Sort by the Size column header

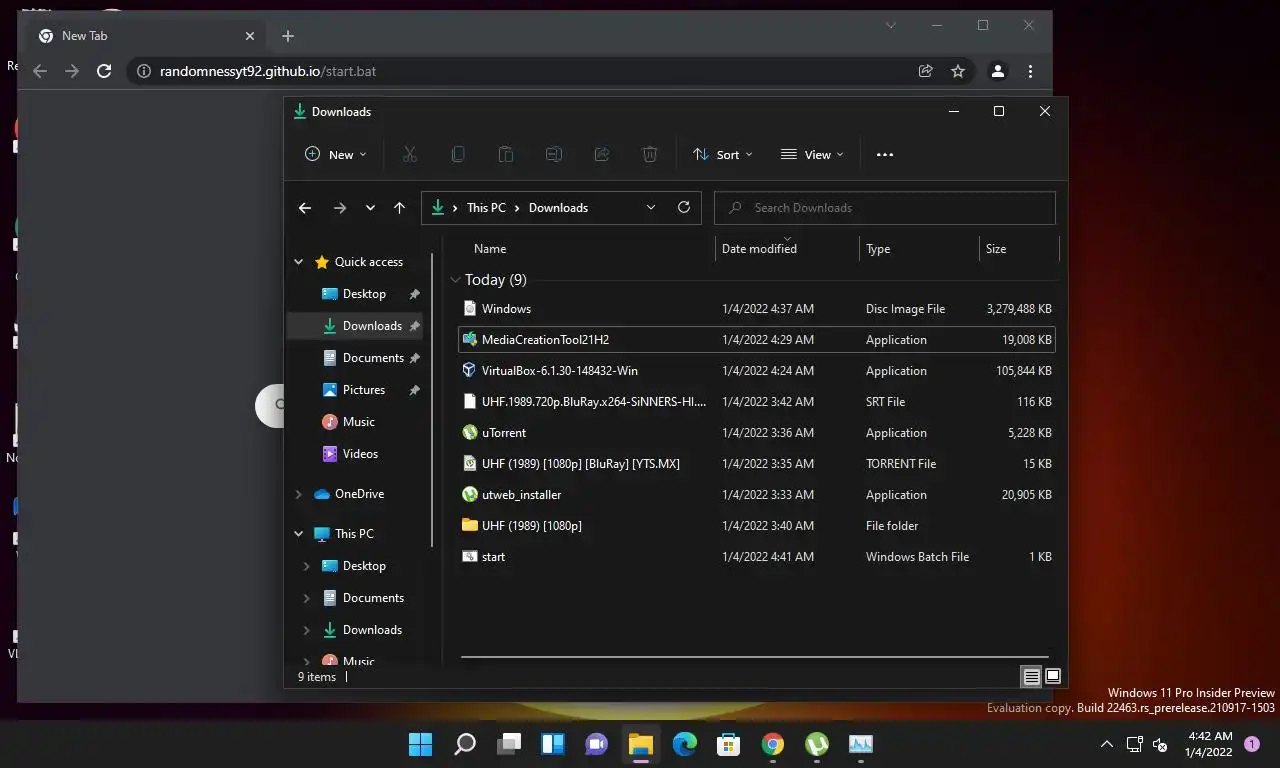pos(996,249)
